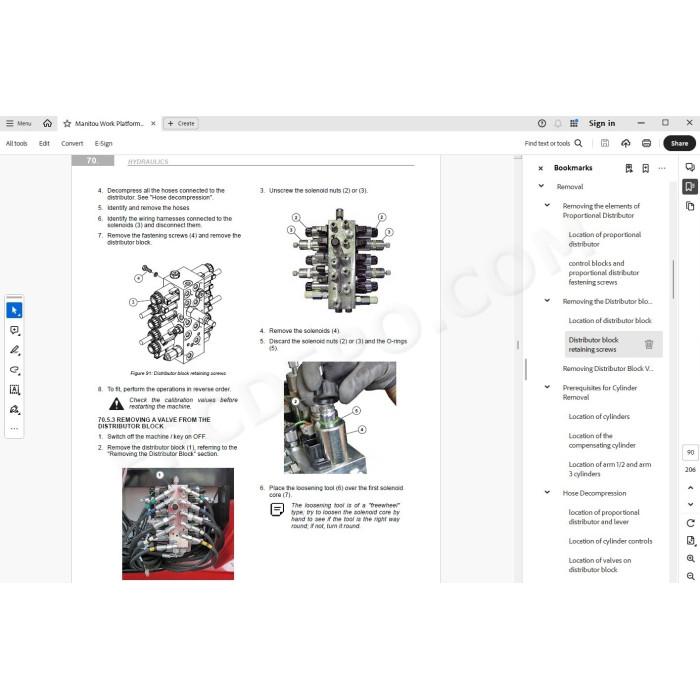Click the Zoom out magnifier

pyautogui.click(x=690, y=576)
